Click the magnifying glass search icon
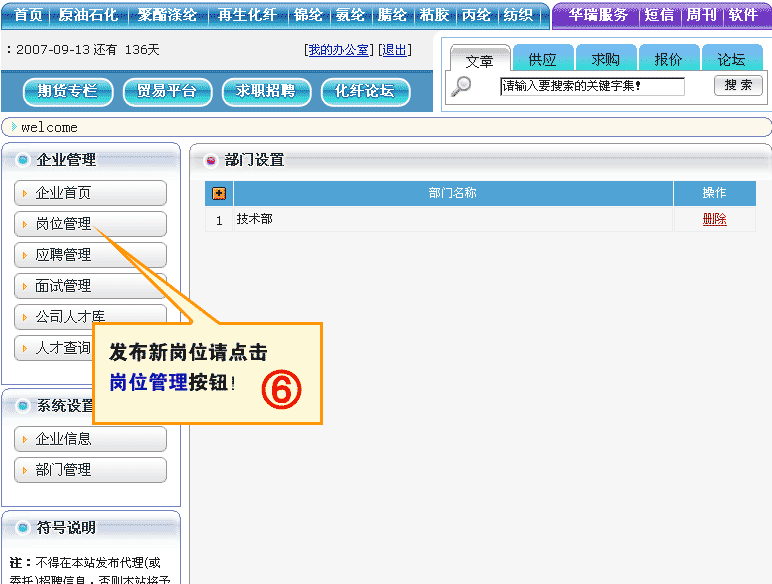This screenshot has width=772, height=584. [461, 86]
